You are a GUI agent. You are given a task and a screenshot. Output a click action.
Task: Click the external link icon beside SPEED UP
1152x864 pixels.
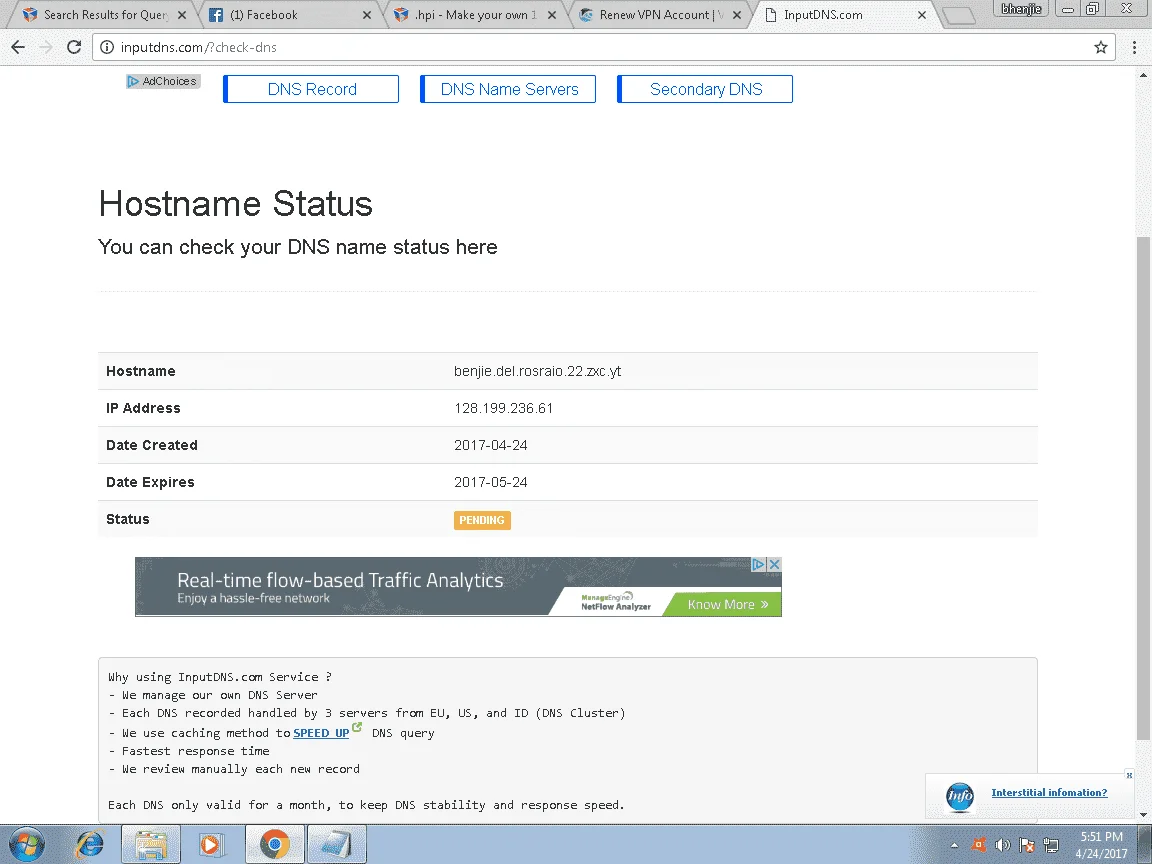(x=357, y=727)
